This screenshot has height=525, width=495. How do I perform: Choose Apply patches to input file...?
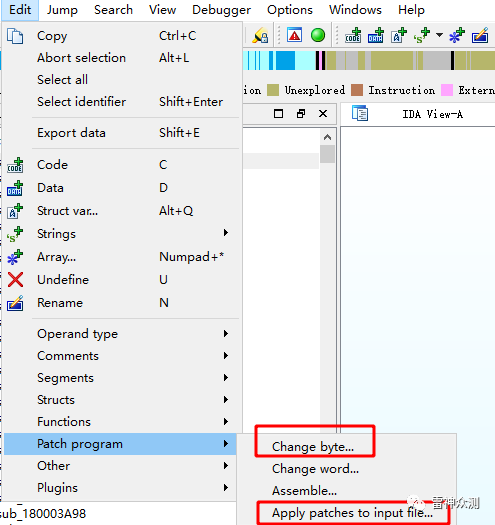click(352, 513)
